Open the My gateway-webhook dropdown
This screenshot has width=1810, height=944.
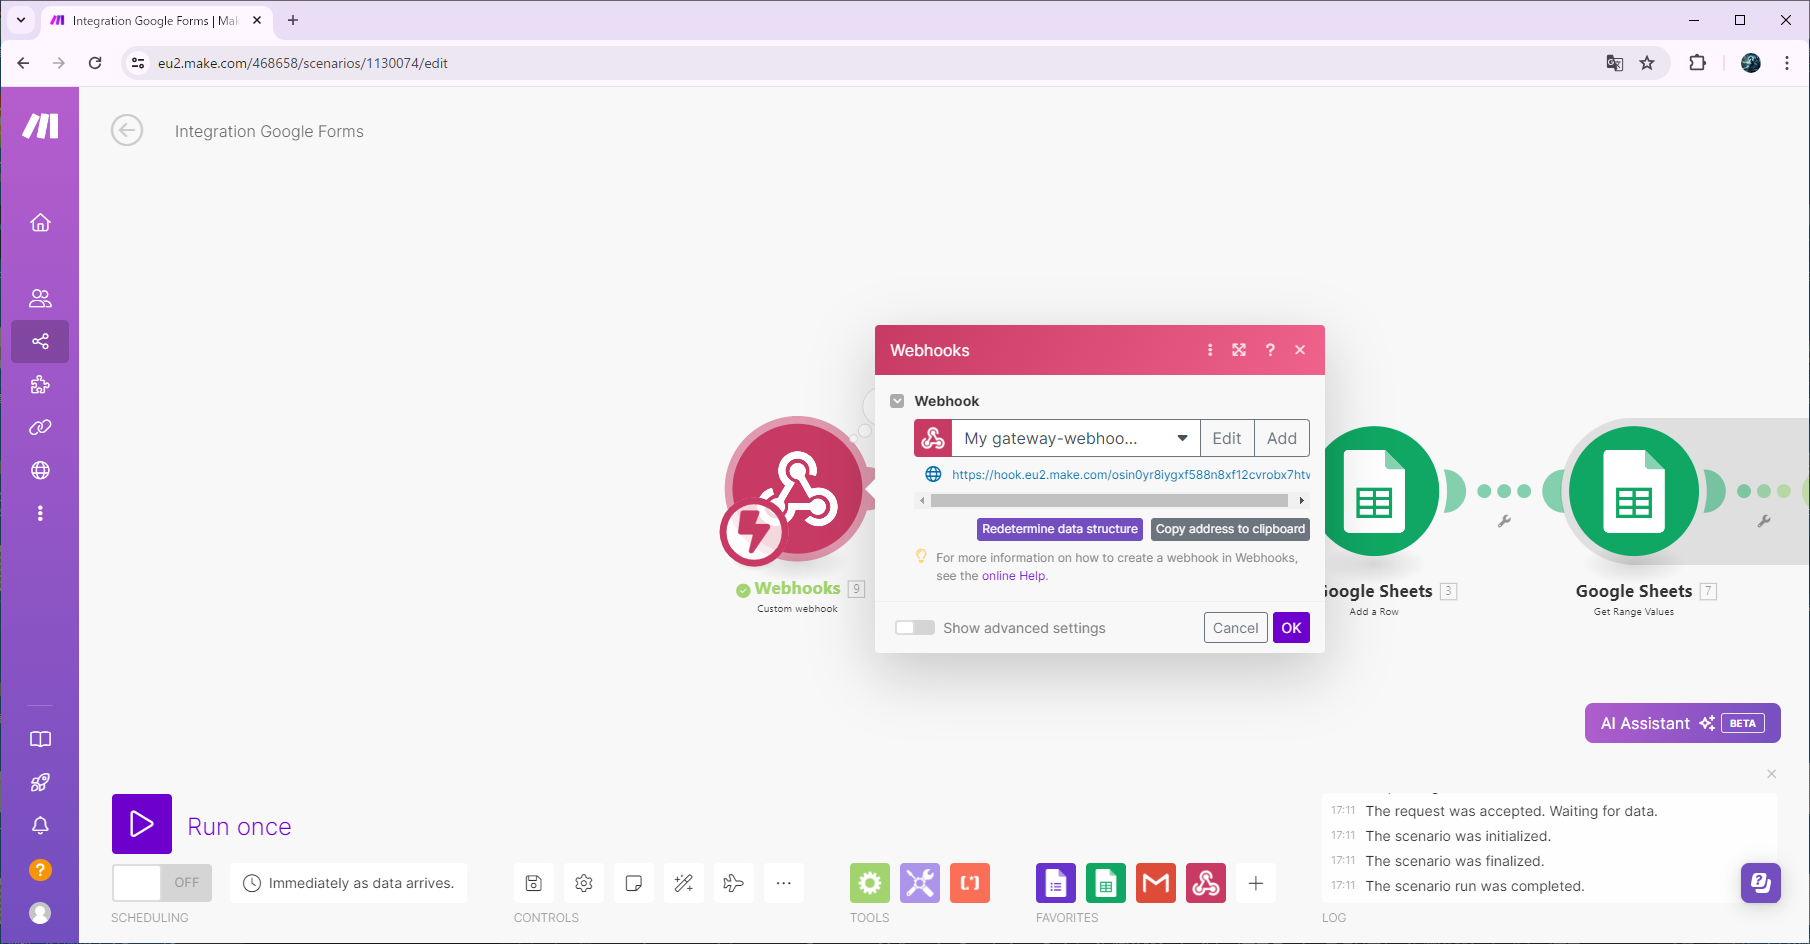click(x=1076, y=438)
